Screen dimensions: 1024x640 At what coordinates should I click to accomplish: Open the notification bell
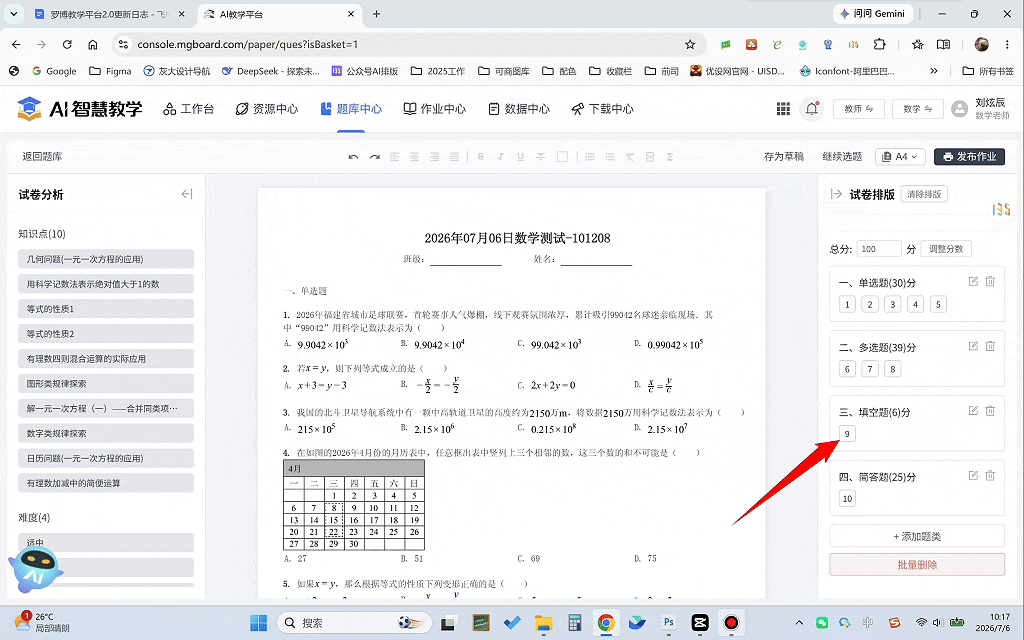[812, 109]
